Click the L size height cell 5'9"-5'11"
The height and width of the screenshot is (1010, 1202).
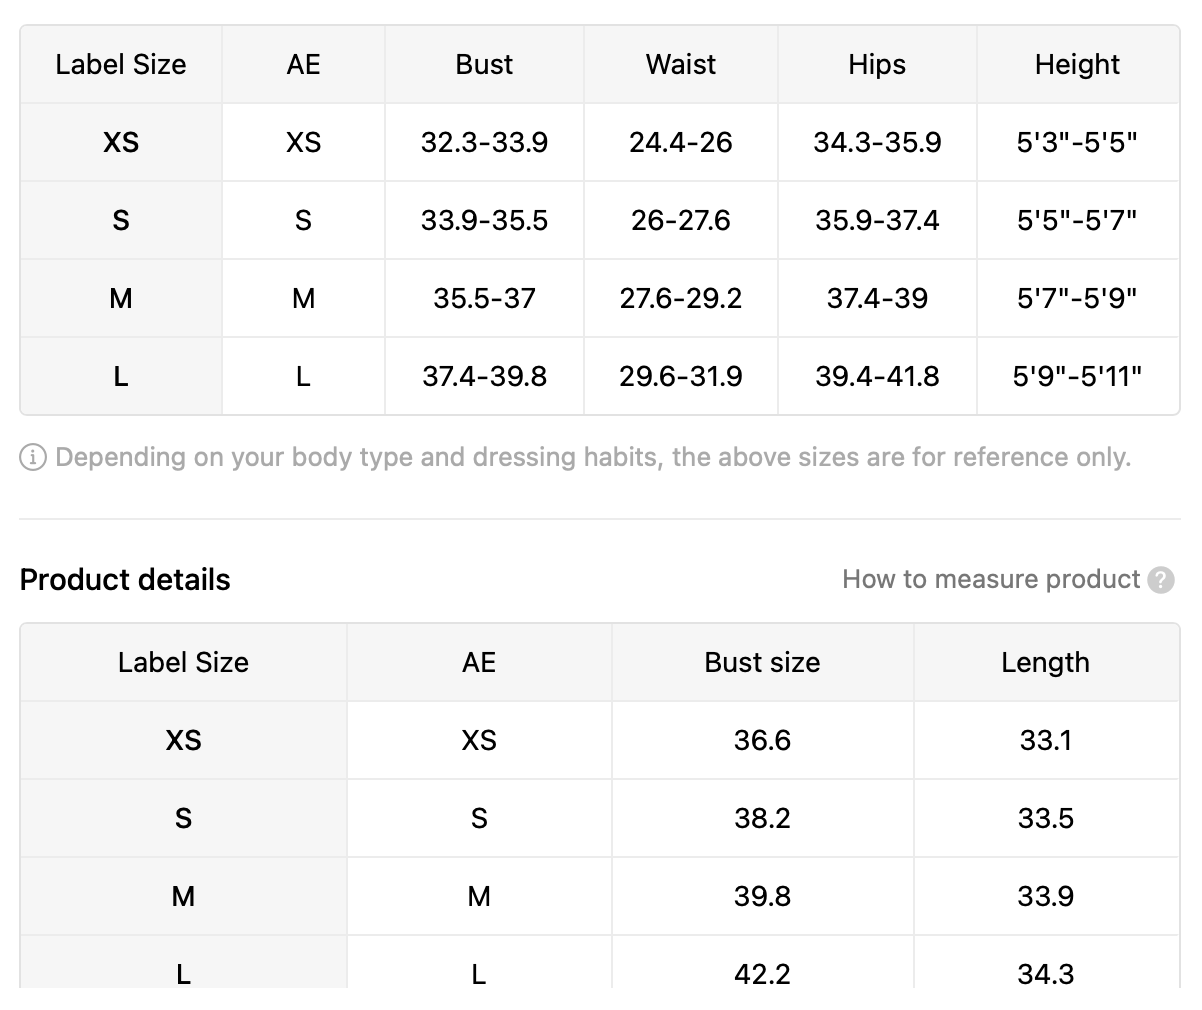[1078, 376]
